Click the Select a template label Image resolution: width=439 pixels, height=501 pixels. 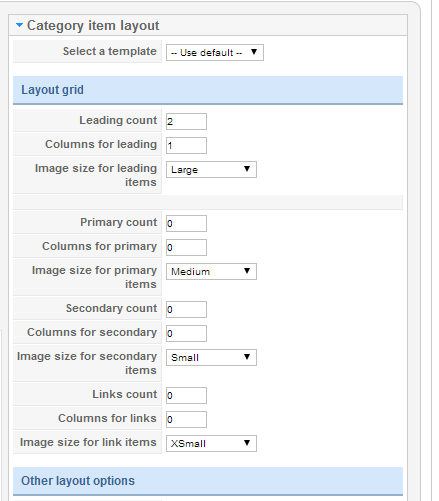(x=110, y=51)
